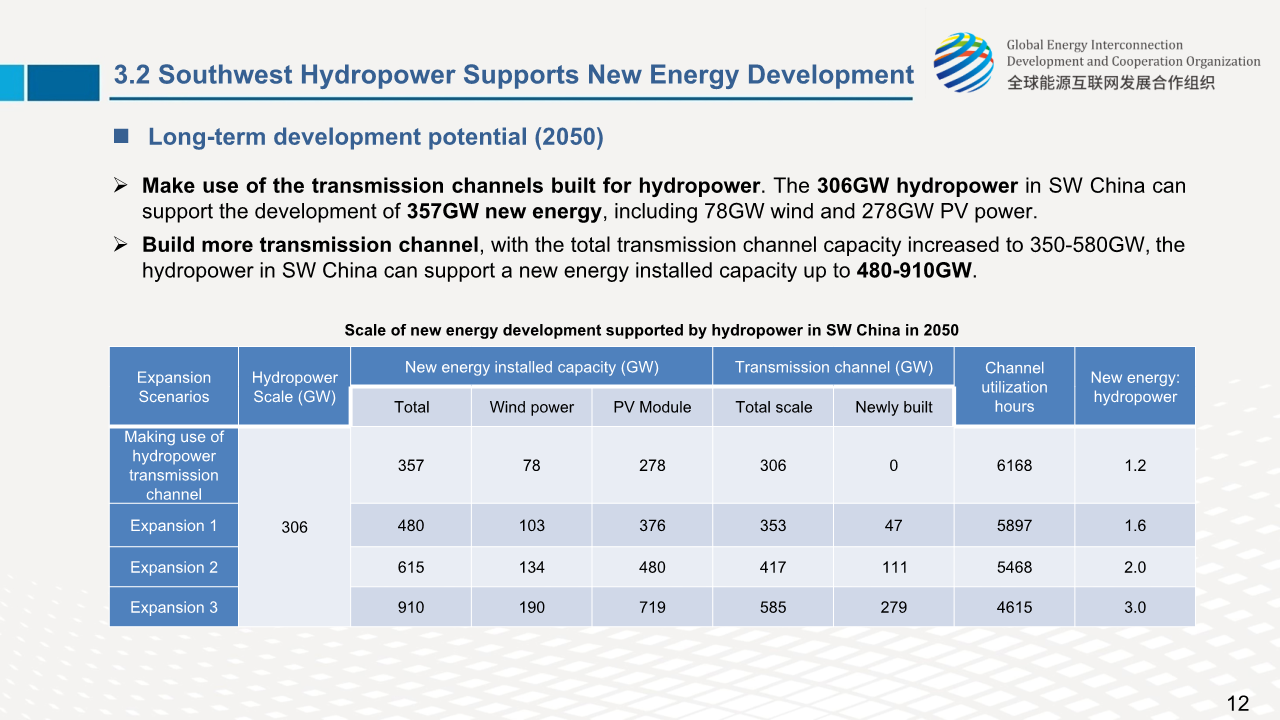Select the 'Expansion 3' row label
Image resolution: width=1280 pixels, height=720 pixels.
(174, 607)
